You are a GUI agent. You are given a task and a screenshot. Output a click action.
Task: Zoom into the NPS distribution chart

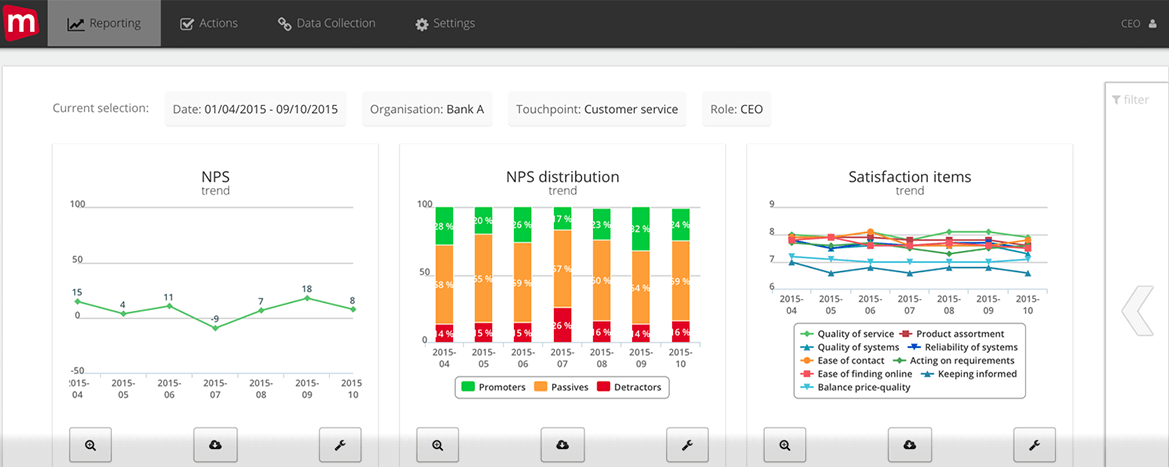point(437,444)
